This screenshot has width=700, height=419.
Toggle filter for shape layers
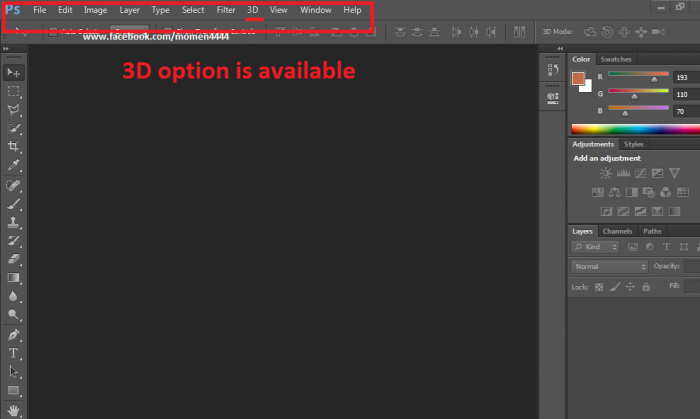[x=683, y=247]
